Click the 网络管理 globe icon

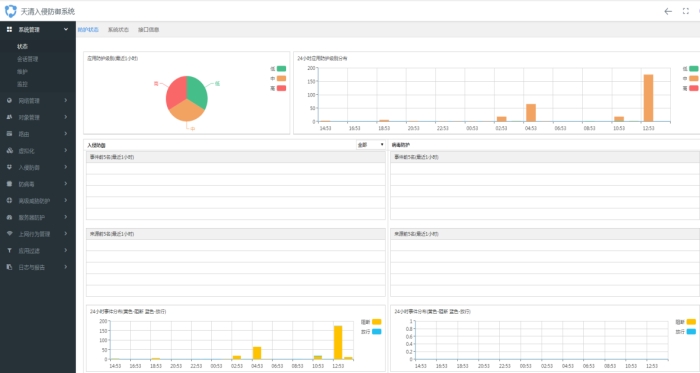9,100
